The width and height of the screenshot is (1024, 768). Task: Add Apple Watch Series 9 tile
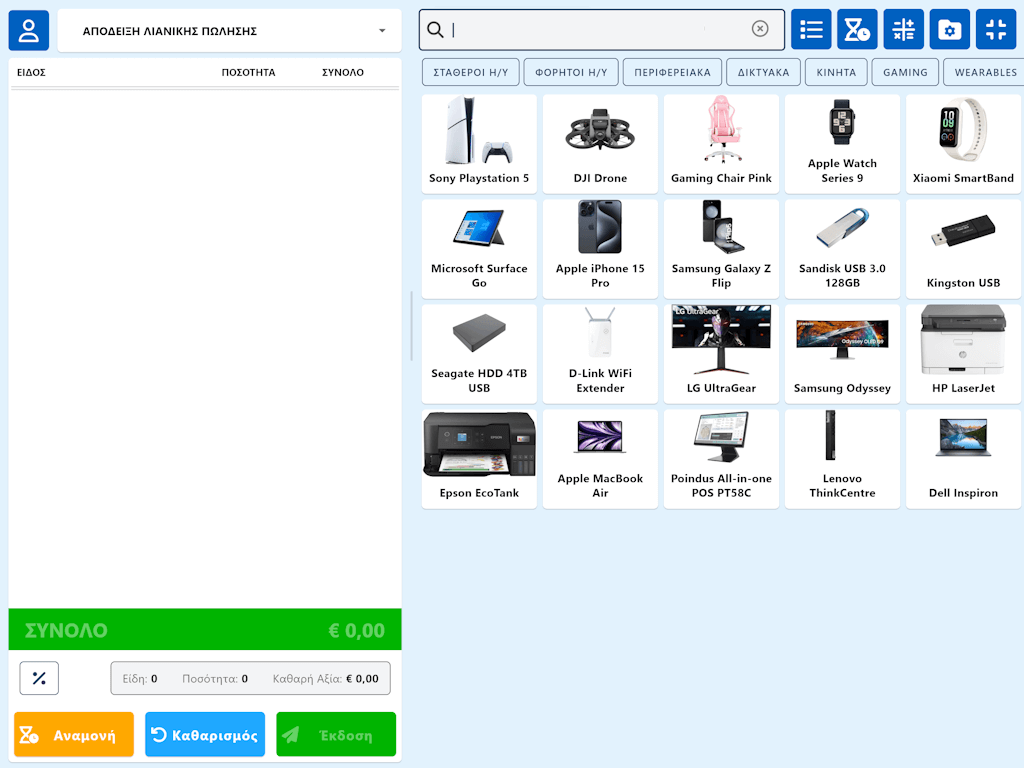[842, 144]
